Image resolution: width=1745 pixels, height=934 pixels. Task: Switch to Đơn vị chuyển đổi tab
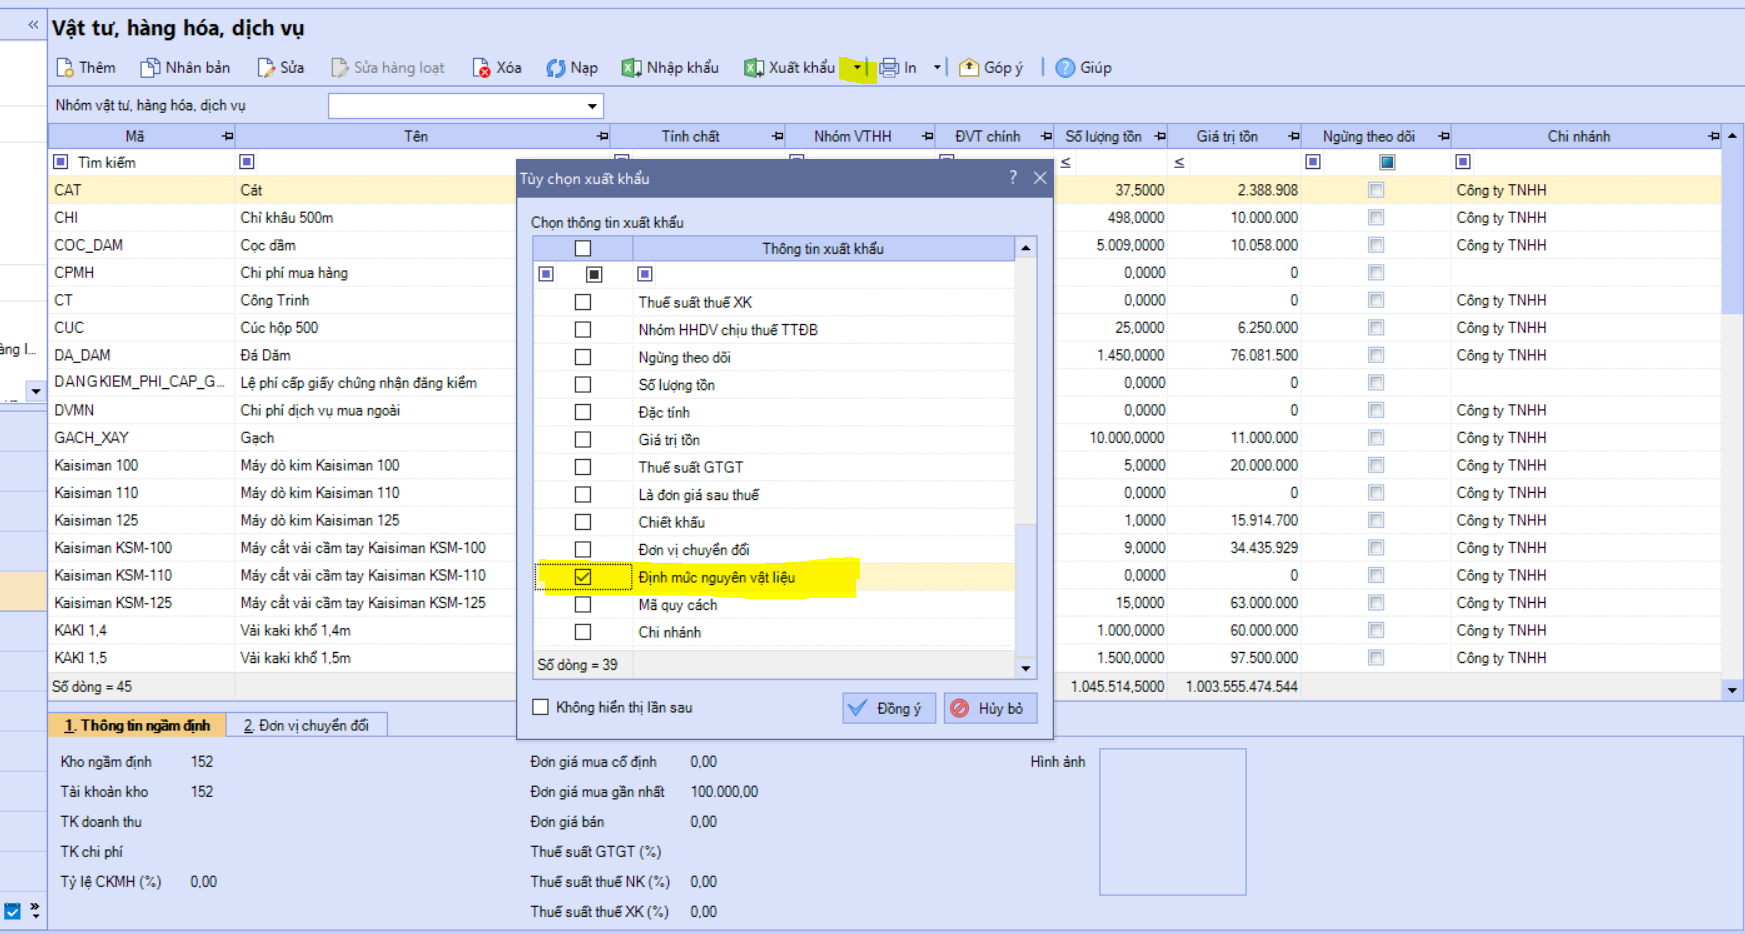pos(306,725)
